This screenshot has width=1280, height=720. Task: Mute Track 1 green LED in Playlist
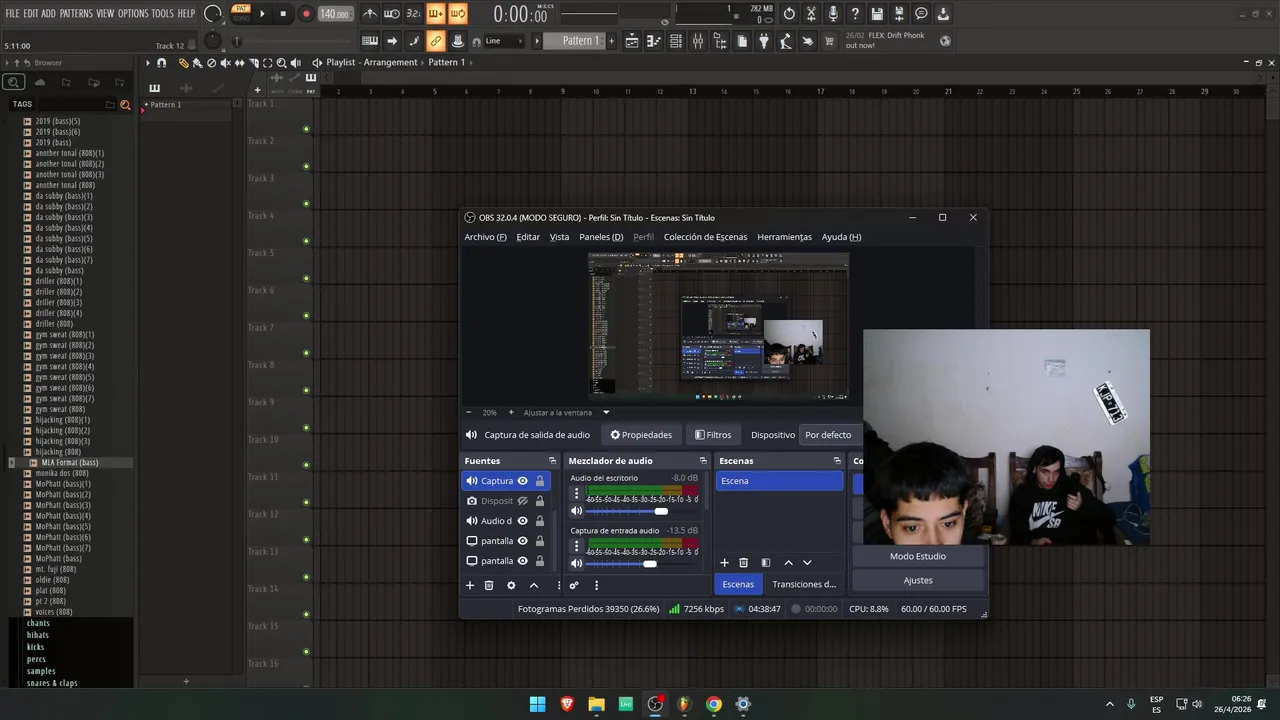click(306, 129)
